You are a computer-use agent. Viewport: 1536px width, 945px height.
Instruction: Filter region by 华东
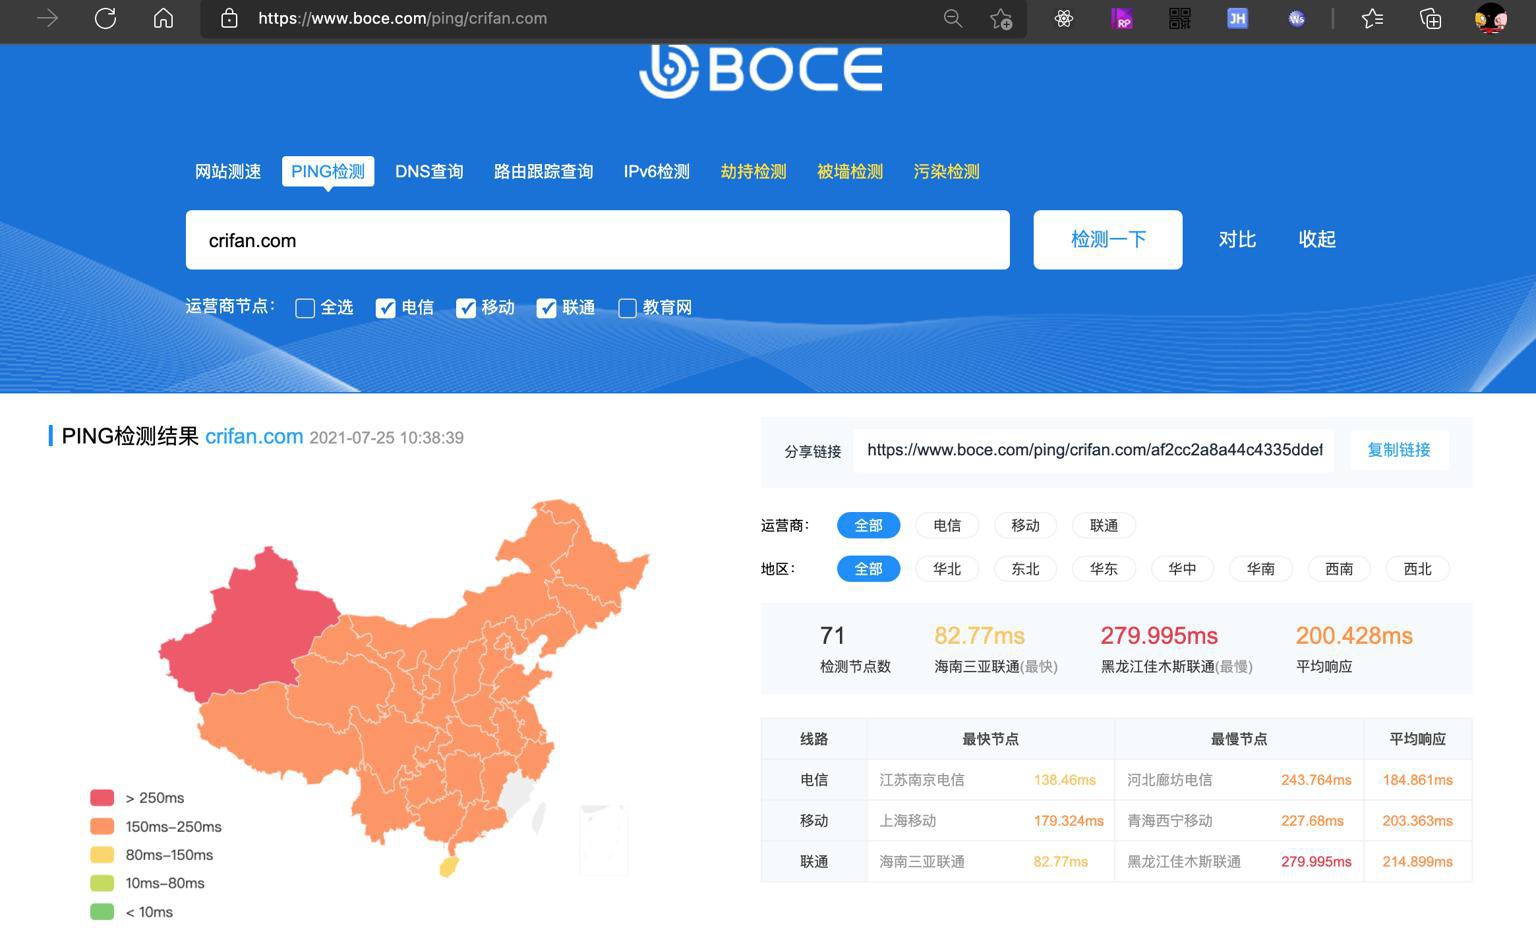[x=1104, y=569]
